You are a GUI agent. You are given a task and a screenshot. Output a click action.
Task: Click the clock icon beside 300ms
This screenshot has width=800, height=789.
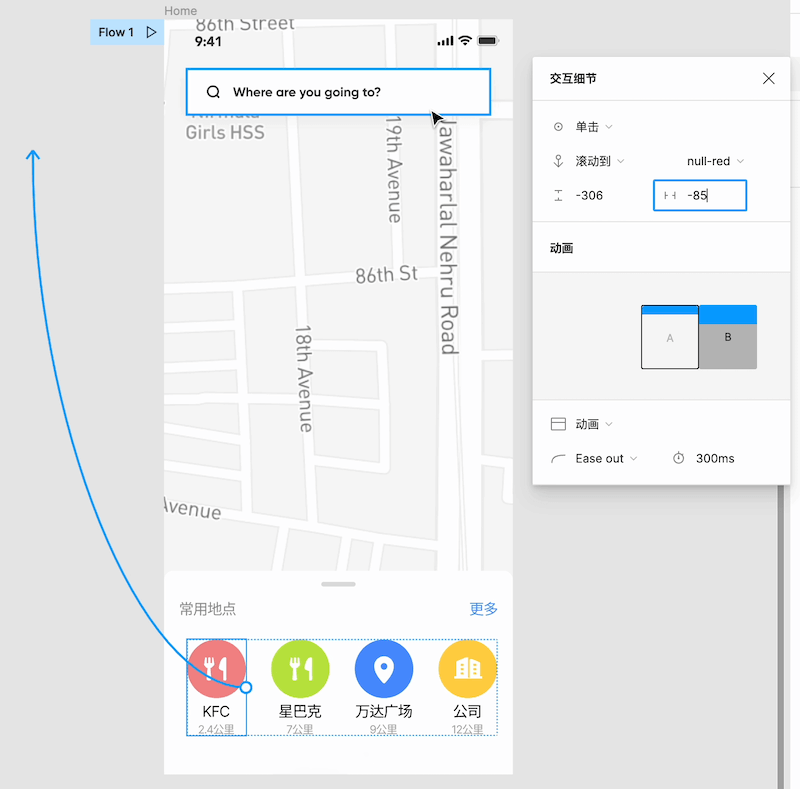tap(677, 458)
